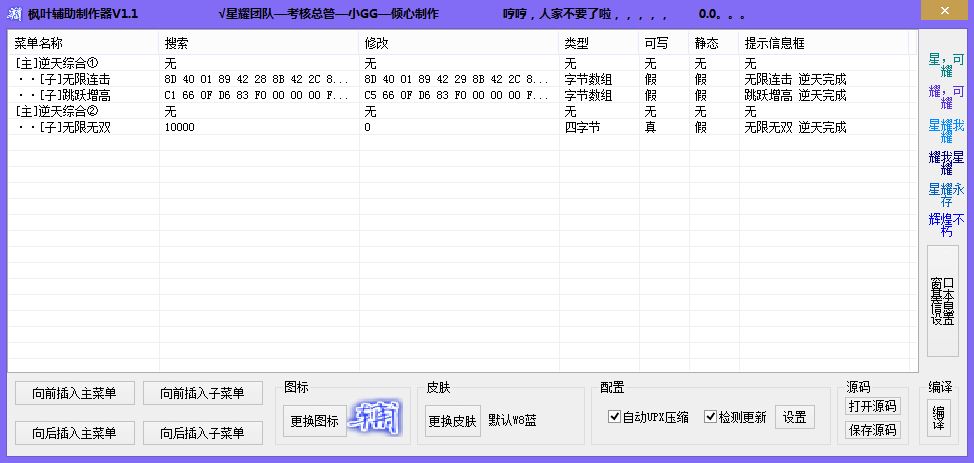Image resolution: width=974 pixels, height=463 pixels.
Task: Click sidebar text 星耀我耀
Action: pos(946,131)
